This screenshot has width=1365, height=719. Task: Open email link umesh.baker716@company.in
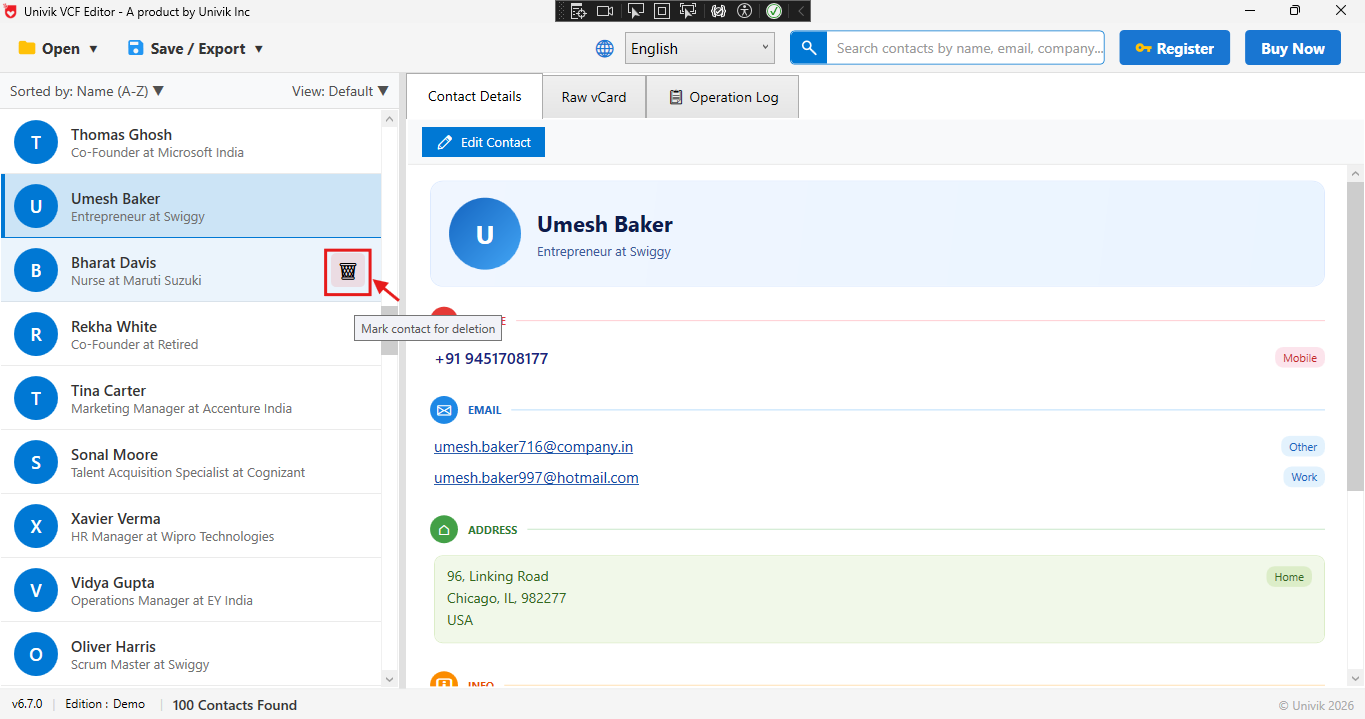click(x=533, y=447)
